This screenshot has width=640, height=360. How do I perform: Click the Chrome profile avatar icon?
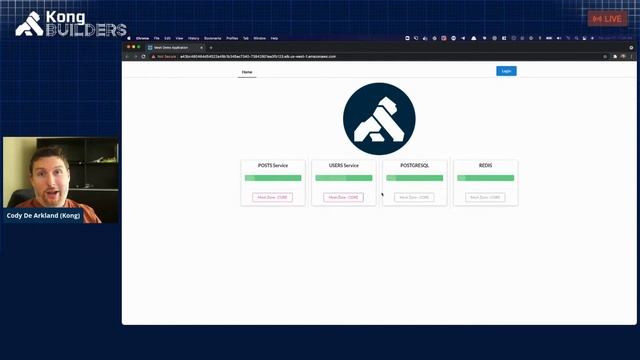[623, 56]
